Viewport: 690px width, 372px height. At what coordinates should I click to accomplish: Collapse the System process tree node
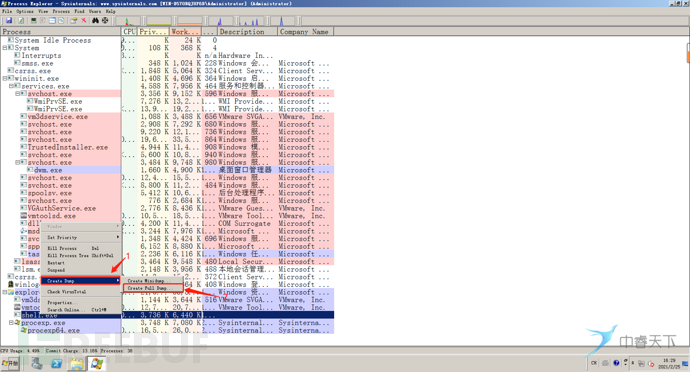tap(5, 48)
